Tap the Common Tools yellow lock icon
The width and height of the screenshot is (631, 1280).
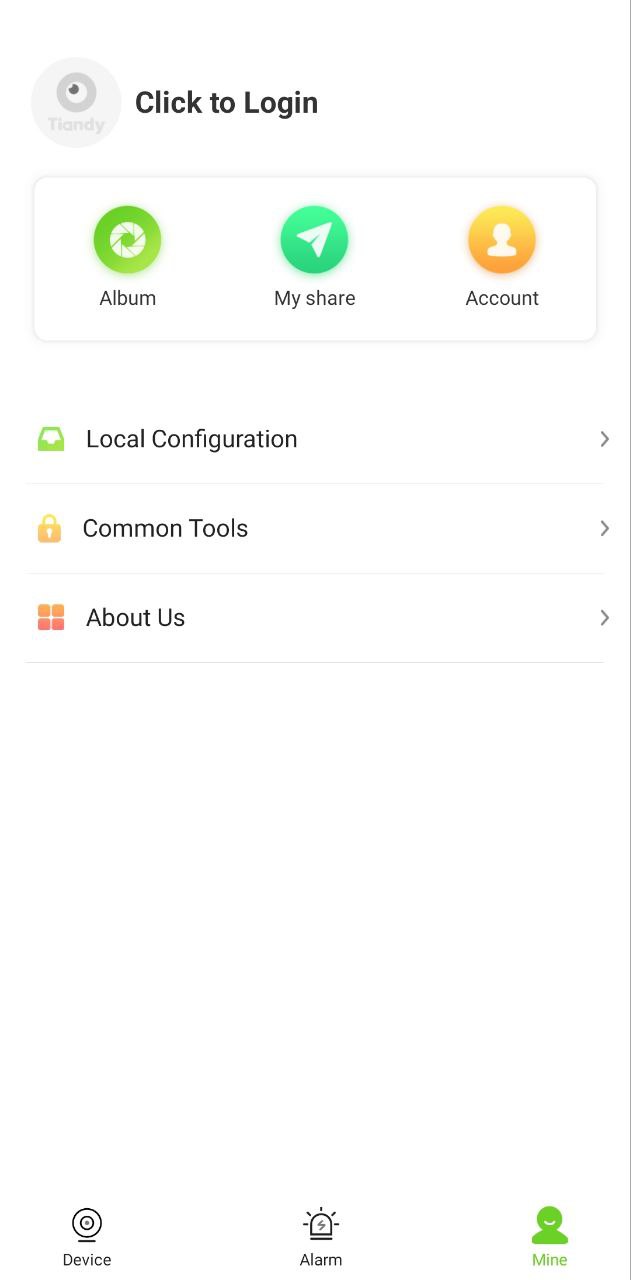click(x=49, y=528)
